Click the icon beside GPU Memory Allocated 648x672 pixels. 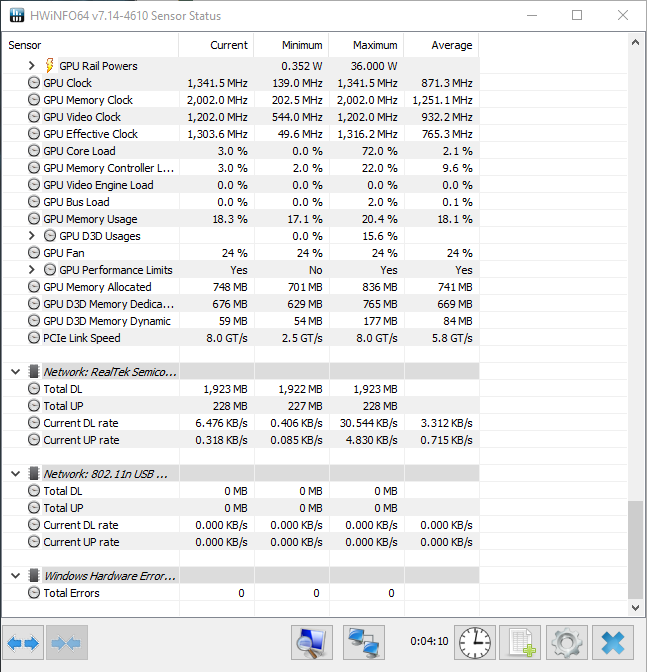coord(34,287)
